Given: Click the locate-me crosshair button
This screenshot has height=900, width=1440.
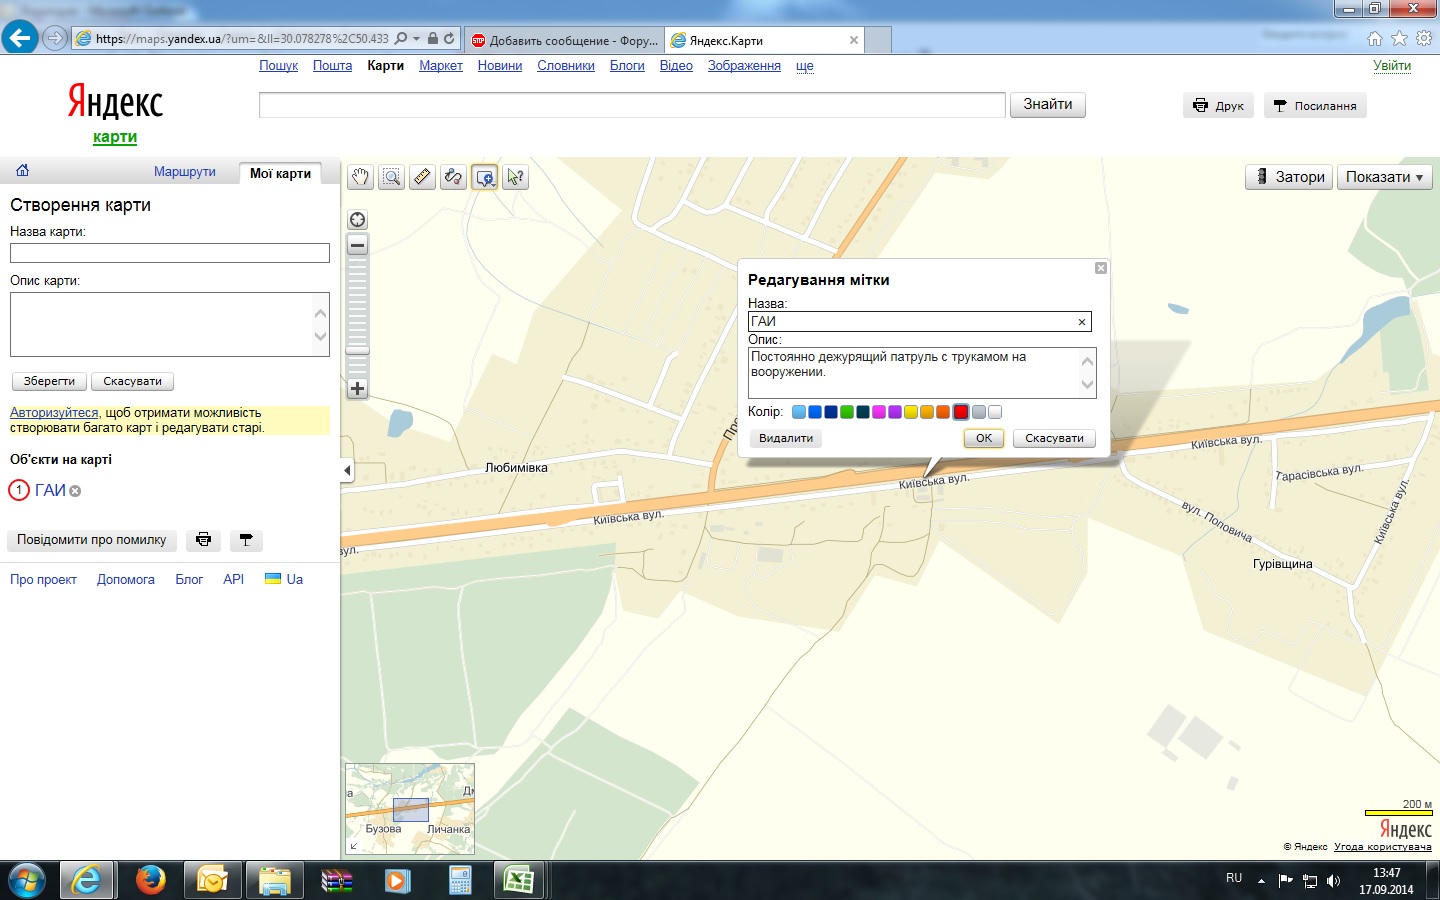Looking at the screenshot, I should tap(357, 220).
